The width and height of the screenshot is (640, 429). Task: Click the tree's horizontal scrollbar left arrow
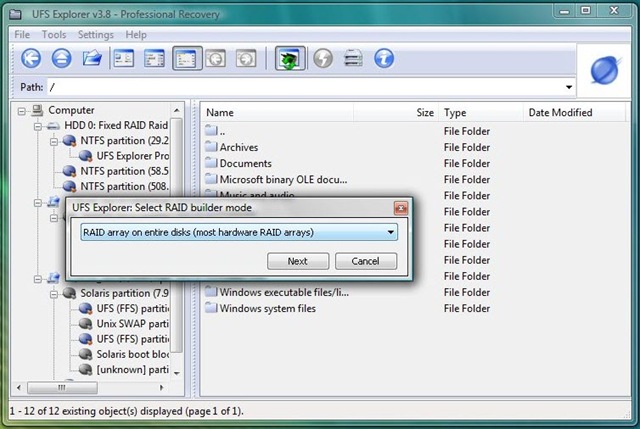coord(18,387)
